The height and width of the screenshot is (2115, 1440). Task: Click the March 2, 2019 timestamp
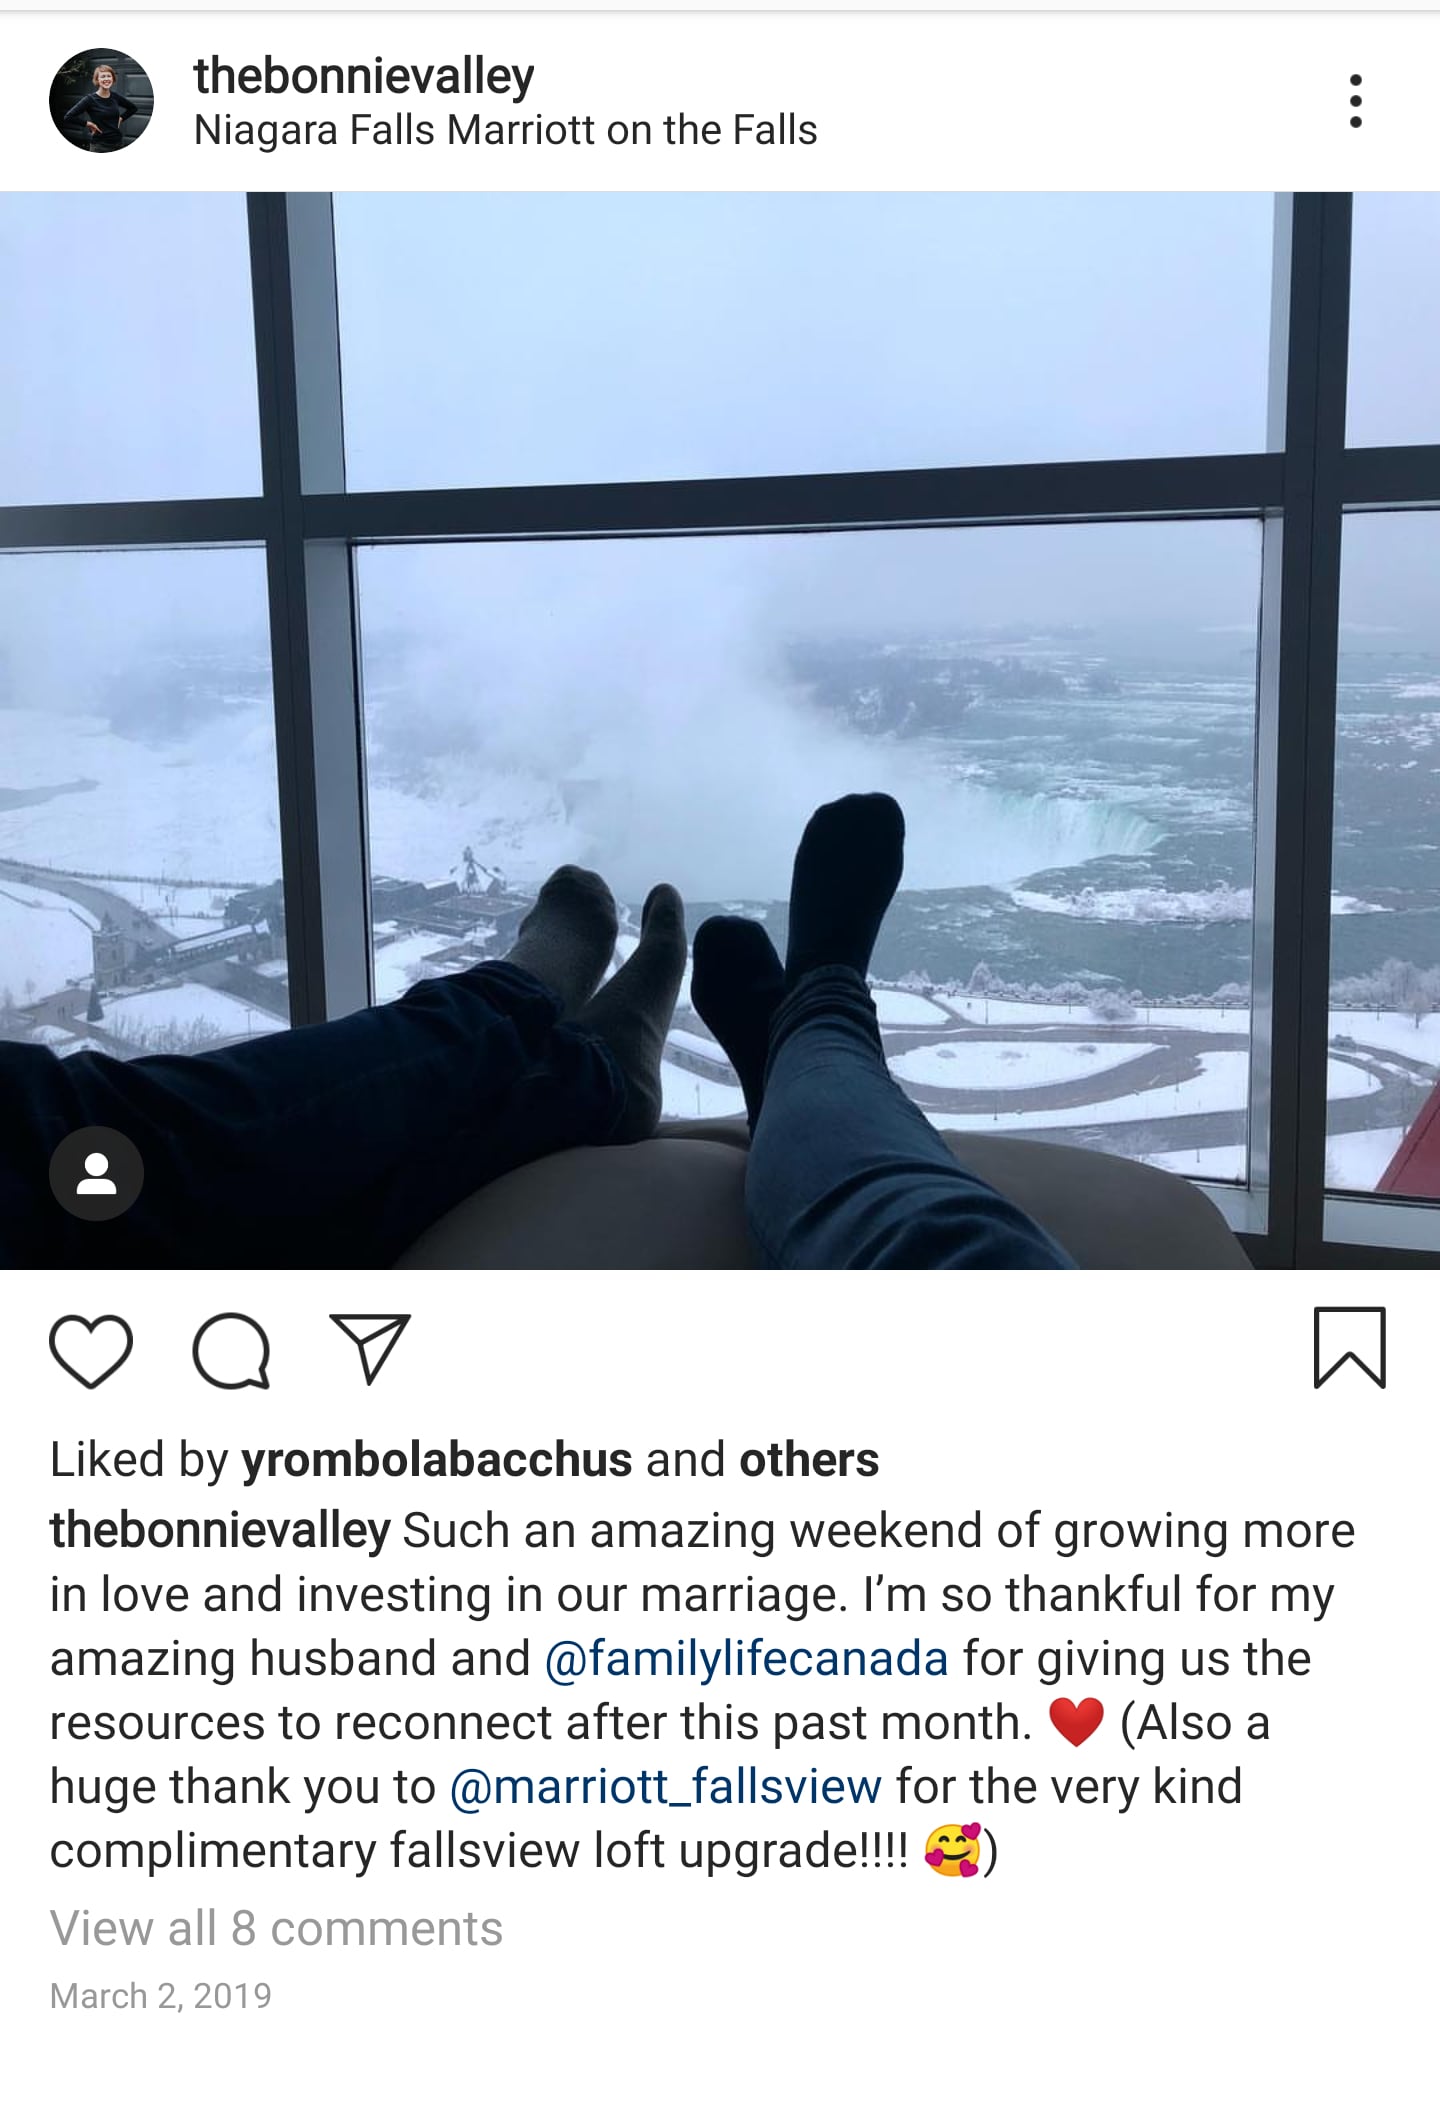(160, 1996)
